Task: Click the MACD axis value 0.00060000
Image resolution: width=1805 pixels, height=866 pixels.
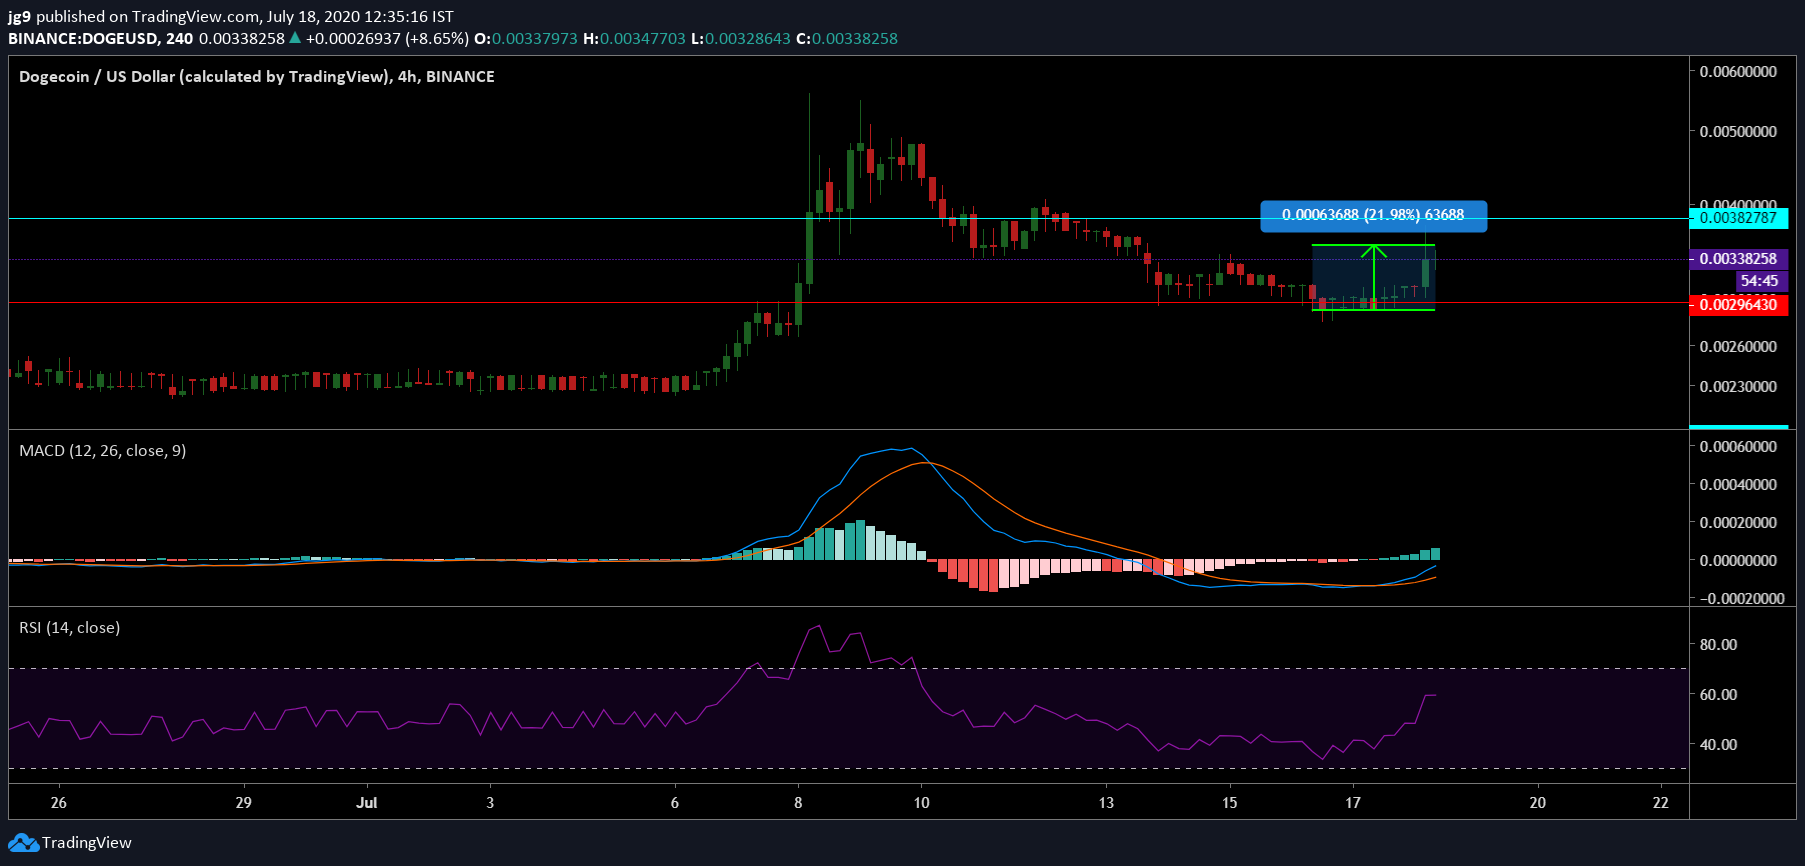Action: [1738, 447]
